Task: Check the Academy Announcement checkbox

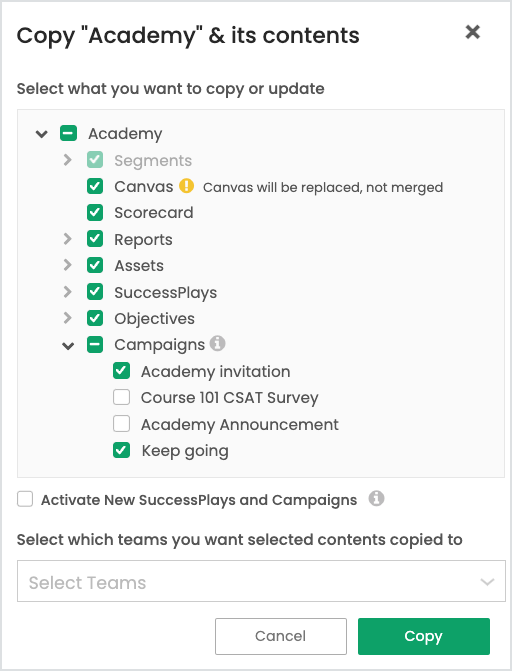Action: (122, 424)
